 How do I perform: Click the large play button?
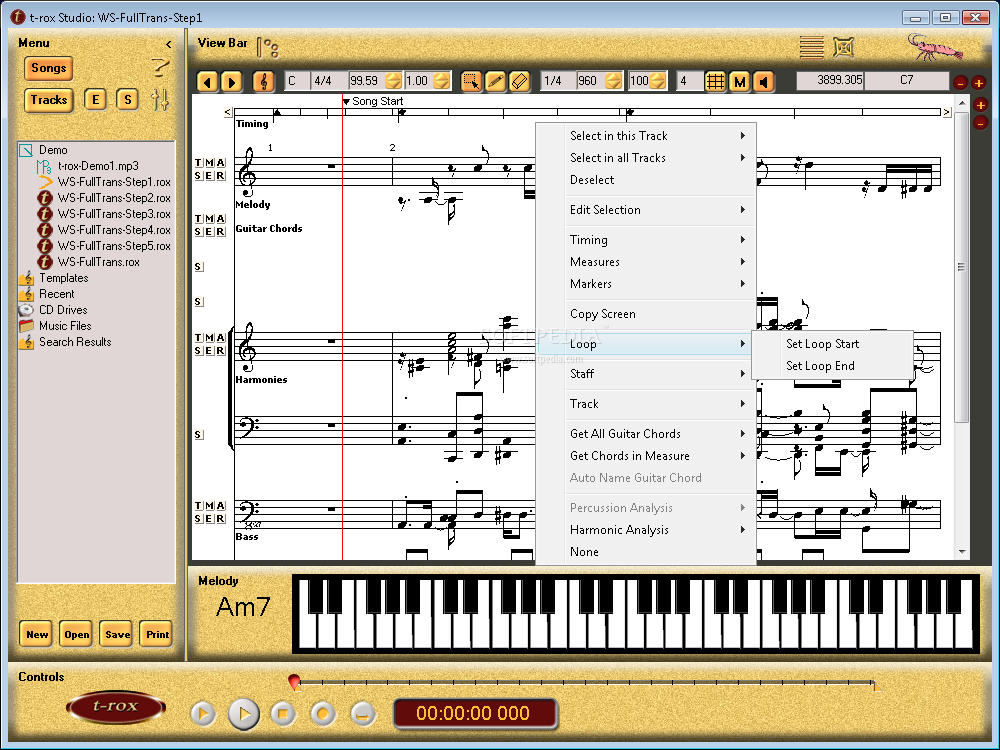coord(244,714)
